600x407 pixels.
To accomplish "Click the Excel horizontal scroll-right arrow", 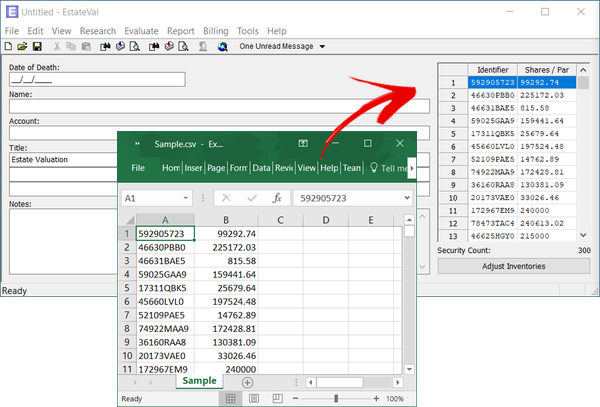I will tap(398, 382).
